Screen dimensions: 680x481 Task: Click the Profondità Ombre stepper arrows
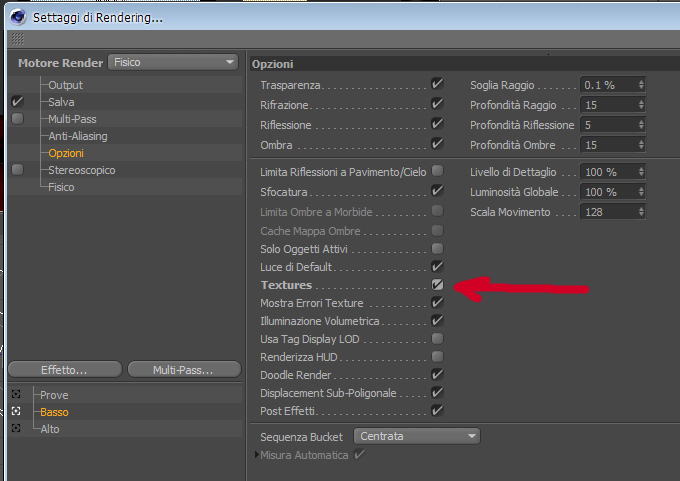coord(641,144)
